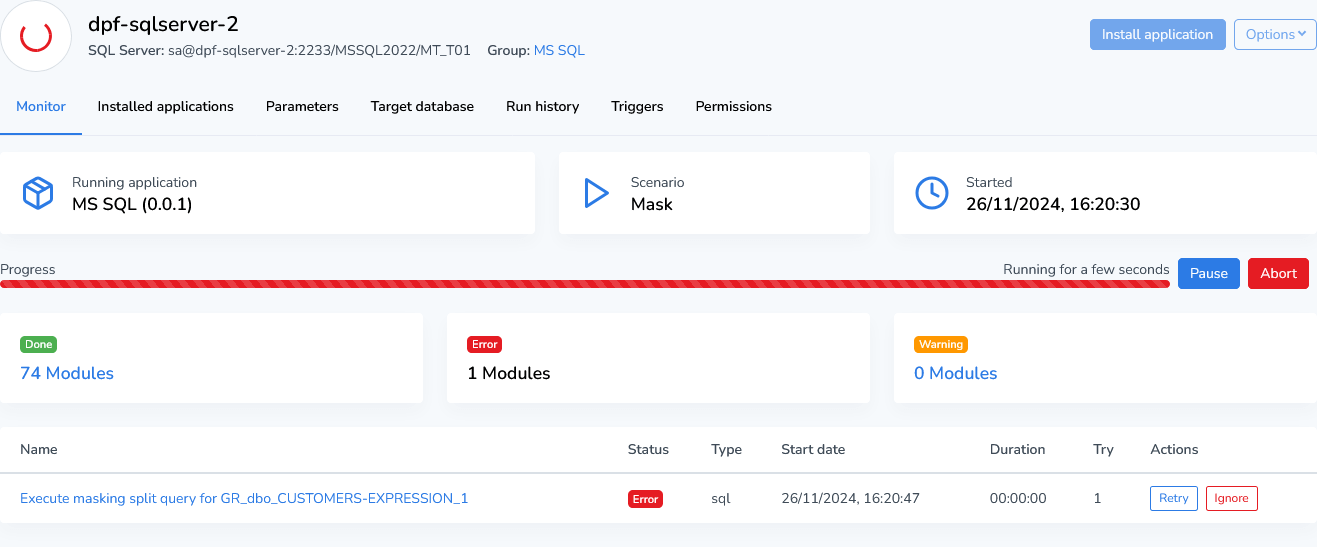The height and width of the screenshot is (547, 1317).
Task: Click the red Error badge above 1 Modules
Action: (484, 344)
